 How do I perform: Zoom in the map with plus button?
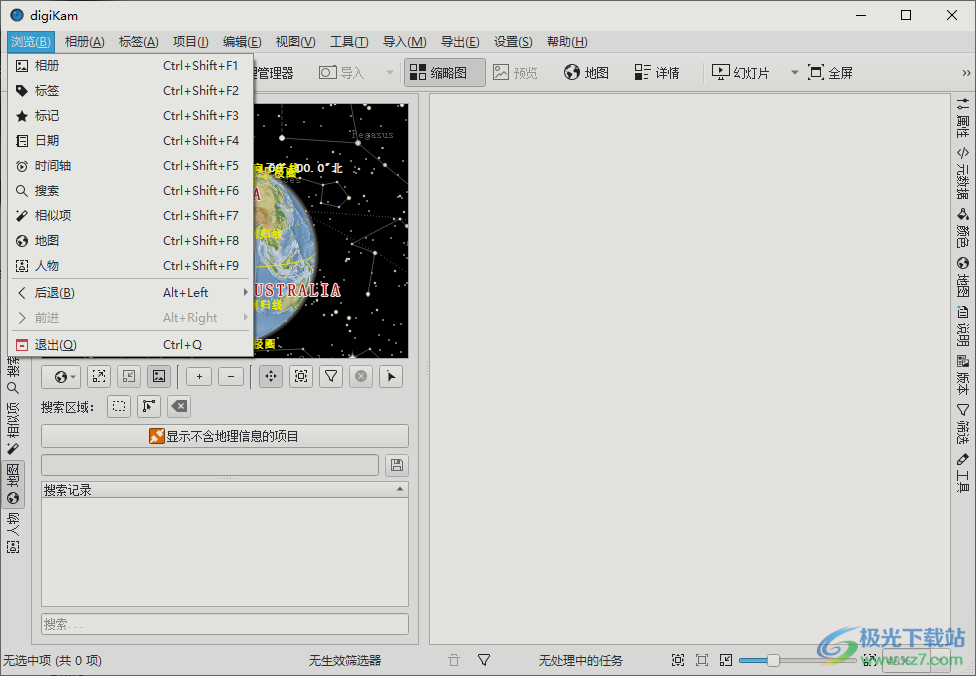[x=199, y=377]
